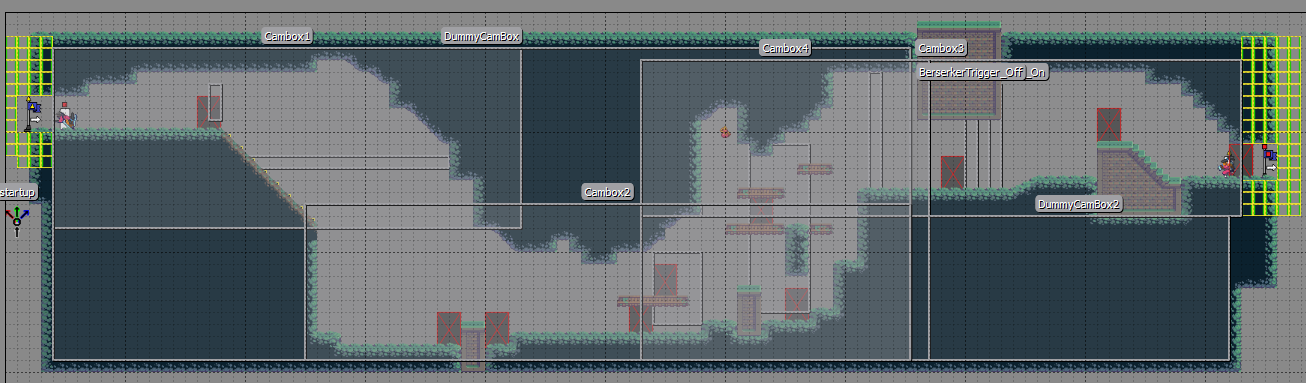Screen dimensions: 1306x383
Task: Select red X entity atop the brick ramp
Action: coord(1109,125)
